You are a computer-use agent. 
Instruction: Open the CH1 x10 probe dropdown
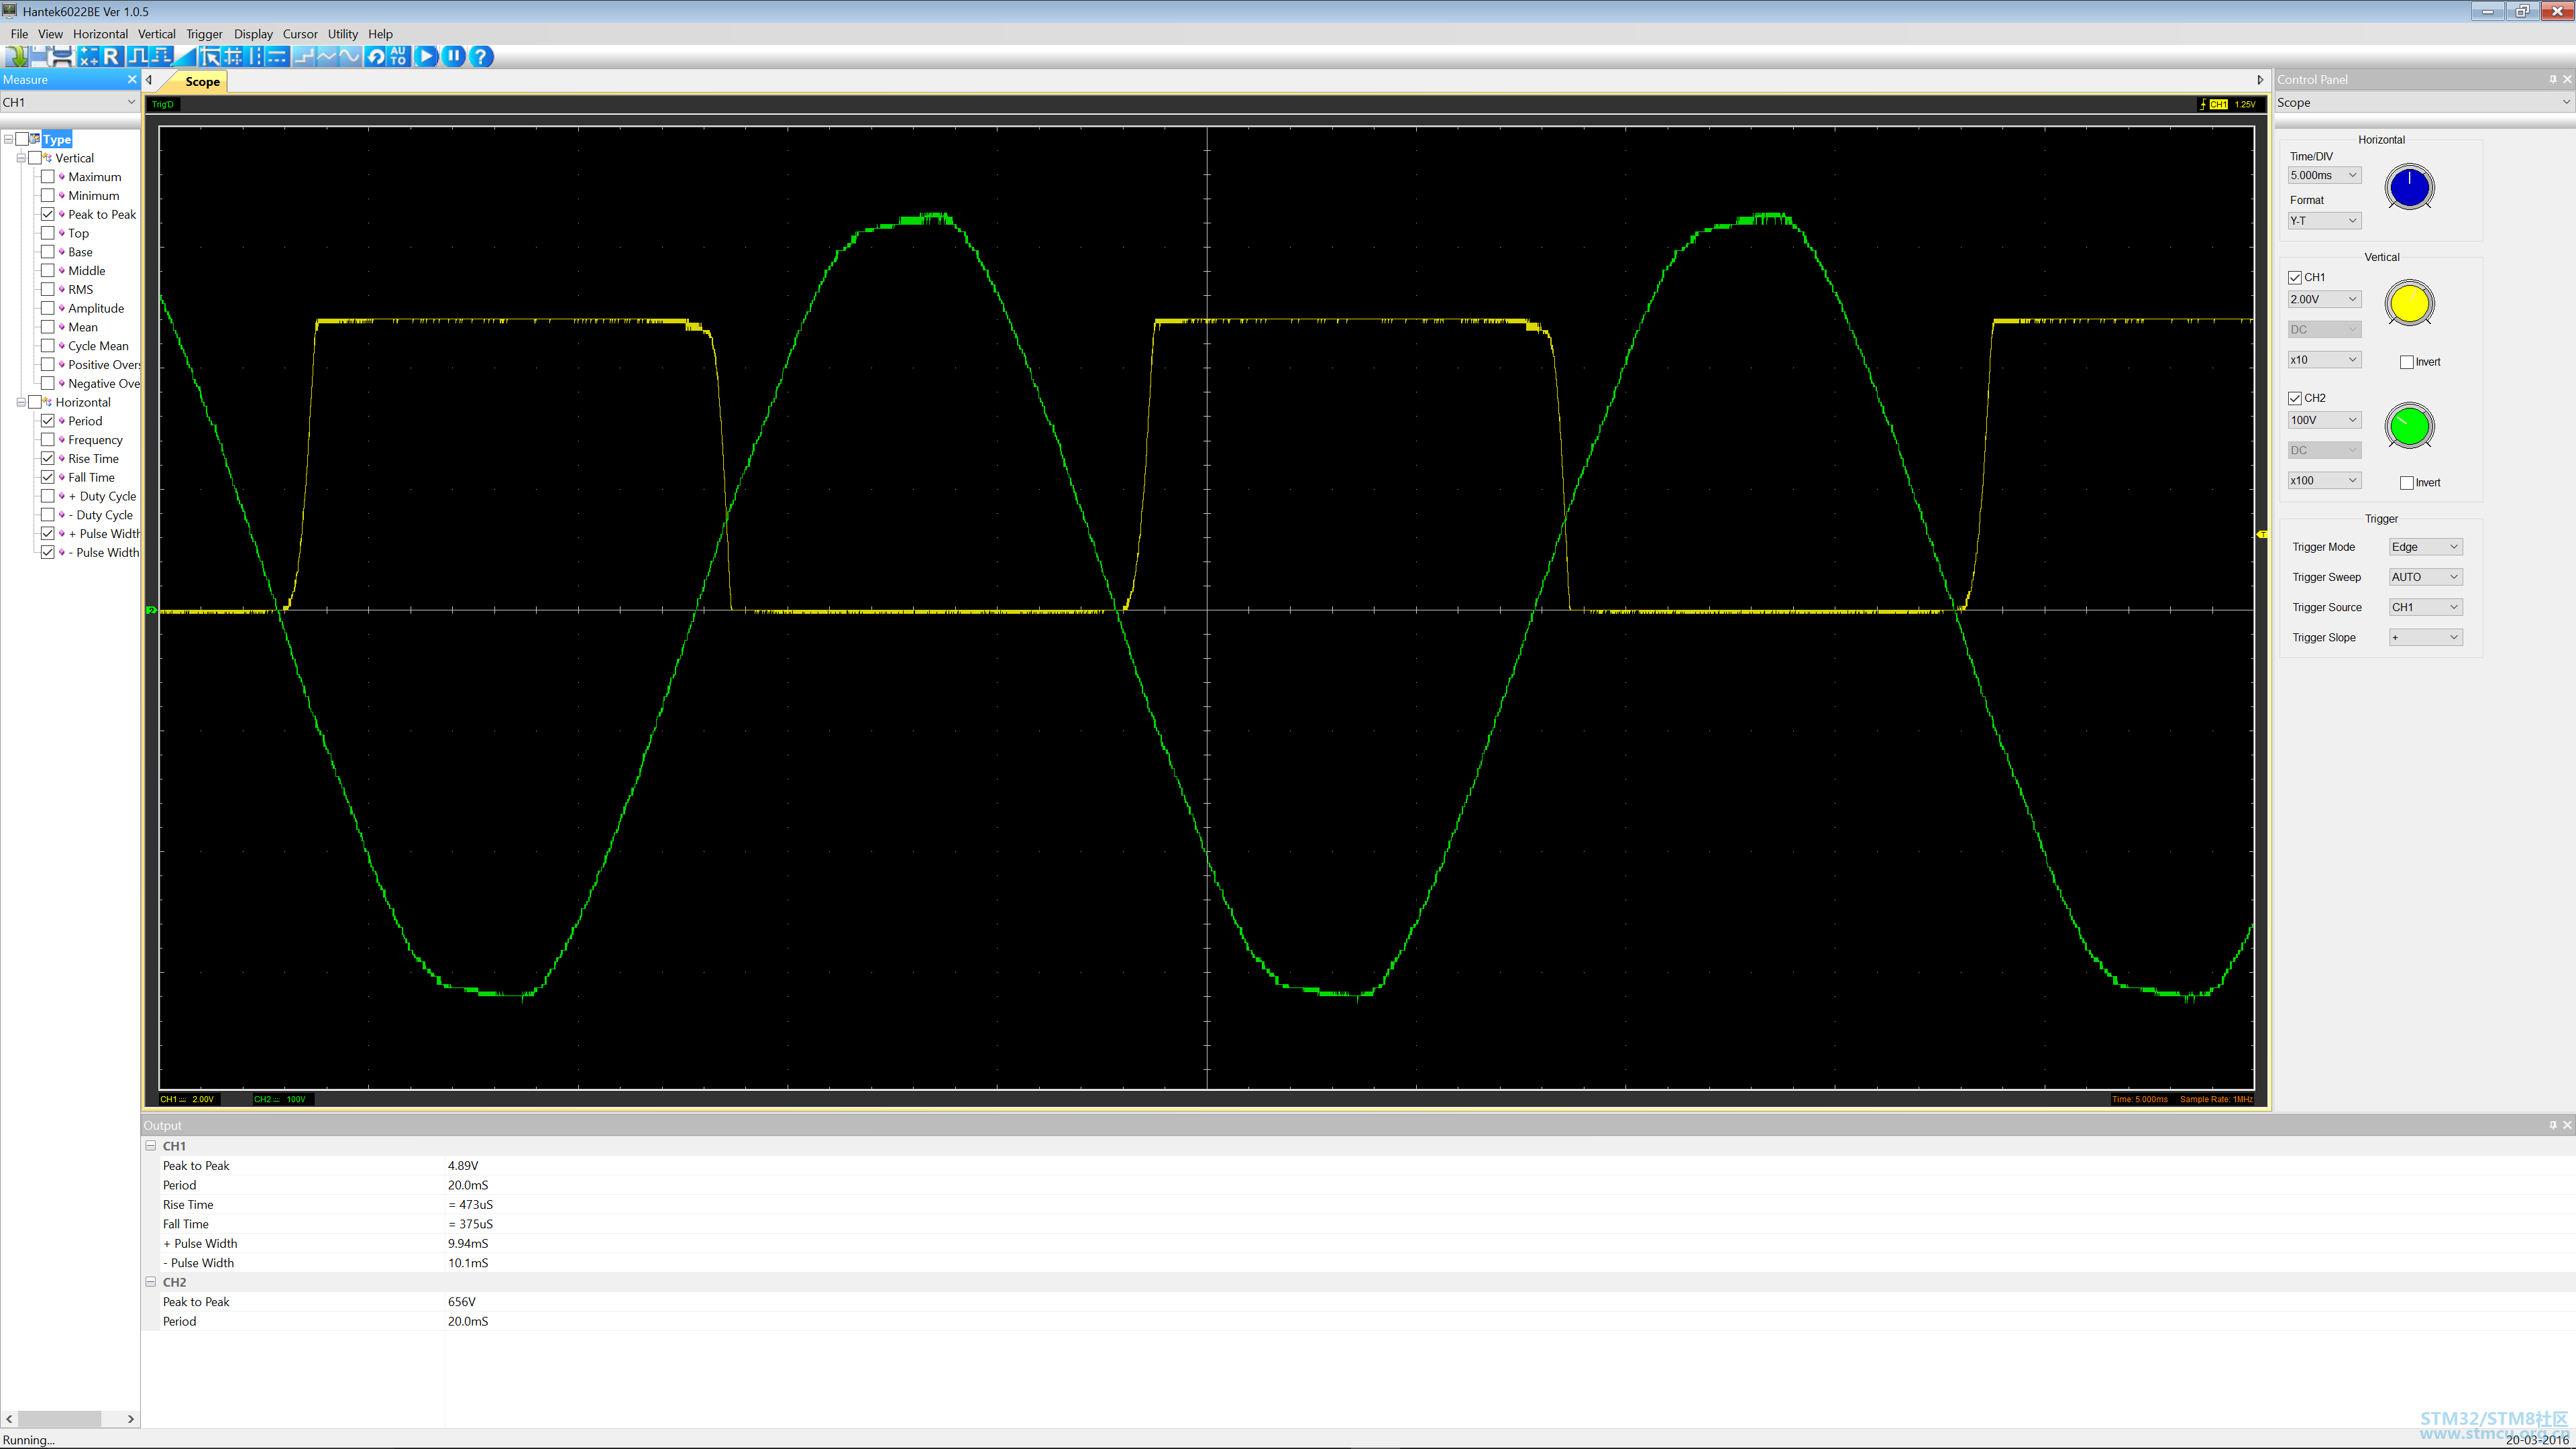[x=2324, y=360]
